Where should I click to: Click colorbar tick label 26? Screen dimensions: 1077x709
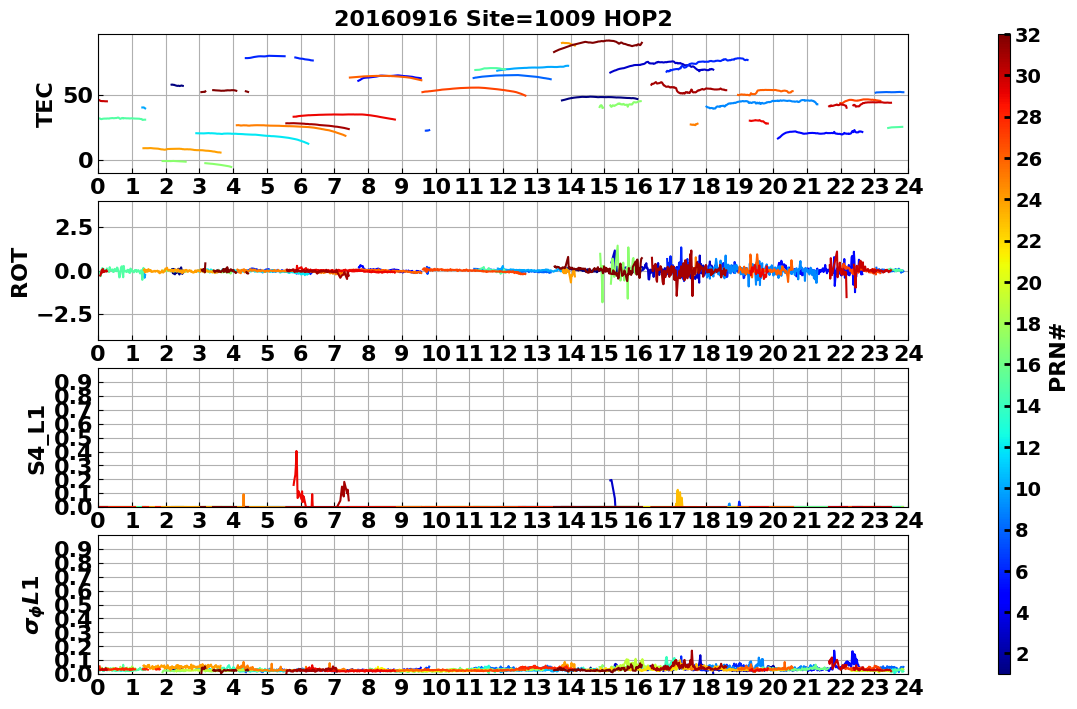[1028, 159]
